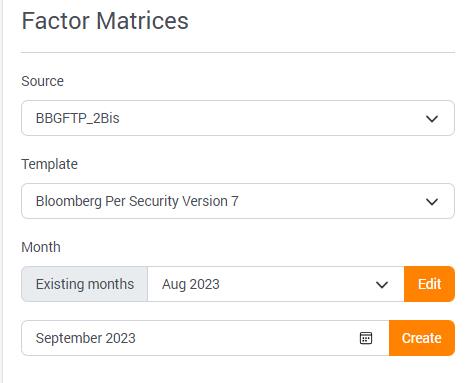Click the orange Edit button
Screen dimensions: 466x383
429,284
